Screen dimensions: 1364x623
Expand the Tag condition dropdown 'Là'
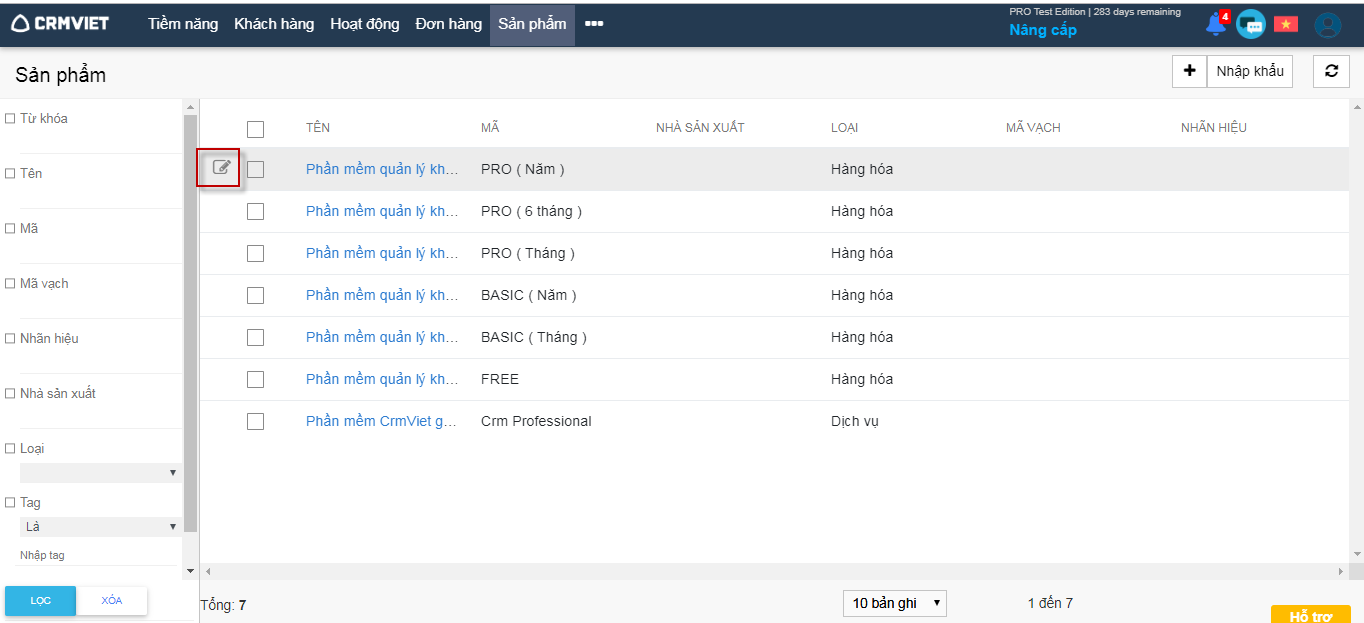click(x=100, y=527)
